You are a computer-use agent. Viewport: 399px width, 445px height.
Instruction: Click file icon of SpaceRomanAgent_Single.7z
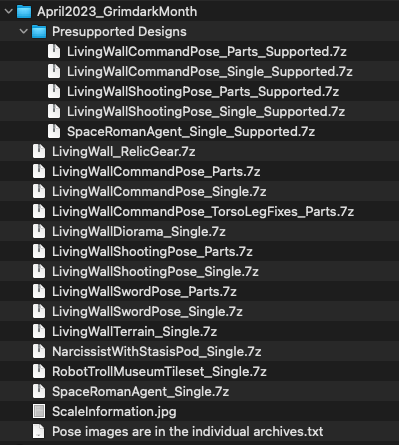click(39, 391)
